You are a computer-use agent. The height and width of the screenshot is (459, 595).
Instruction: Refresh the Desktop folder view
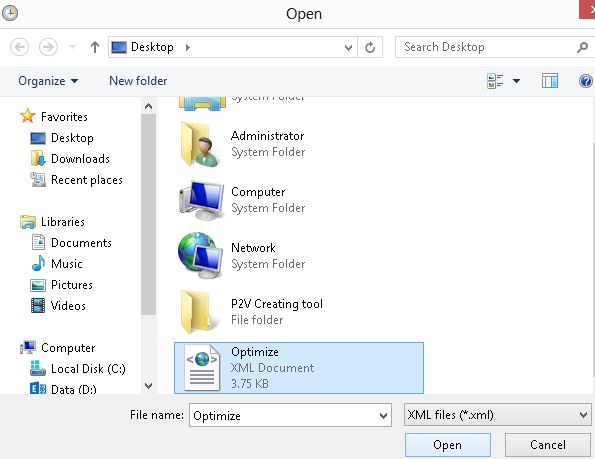370,47
